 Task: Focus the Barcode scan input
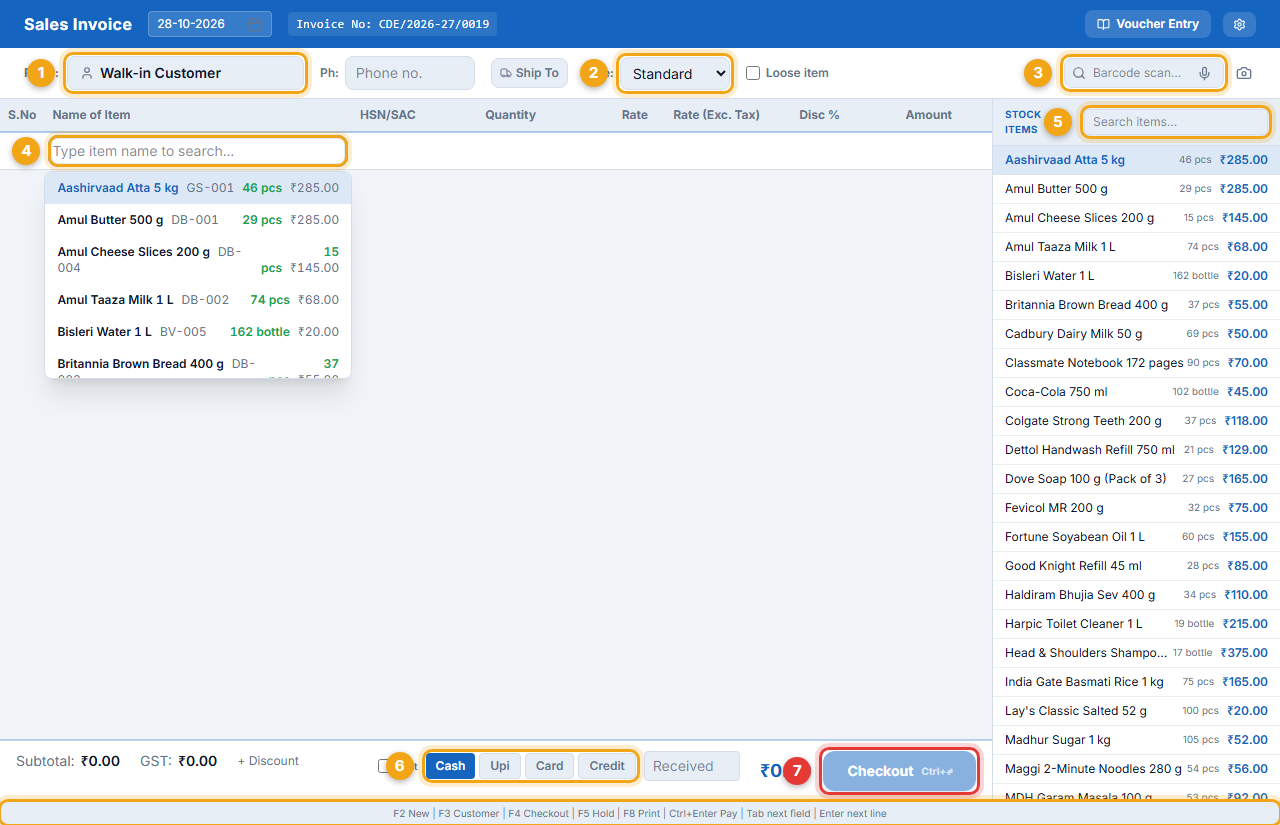[x=1143, y=73]
